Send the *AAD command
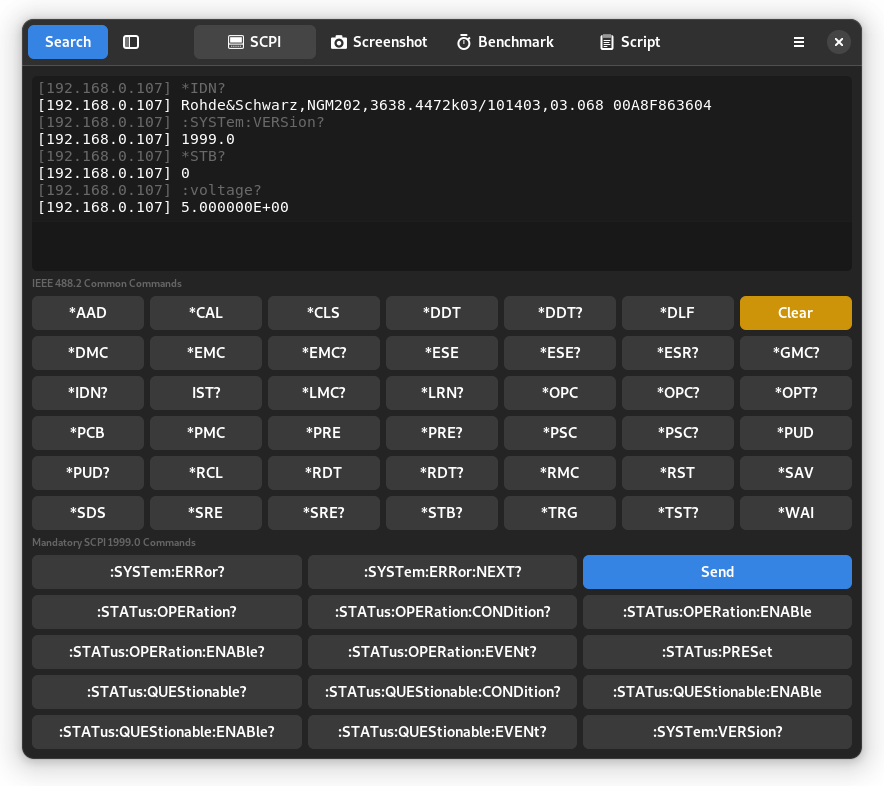Viewport: 884px width, 786px height. coord(88,313)
